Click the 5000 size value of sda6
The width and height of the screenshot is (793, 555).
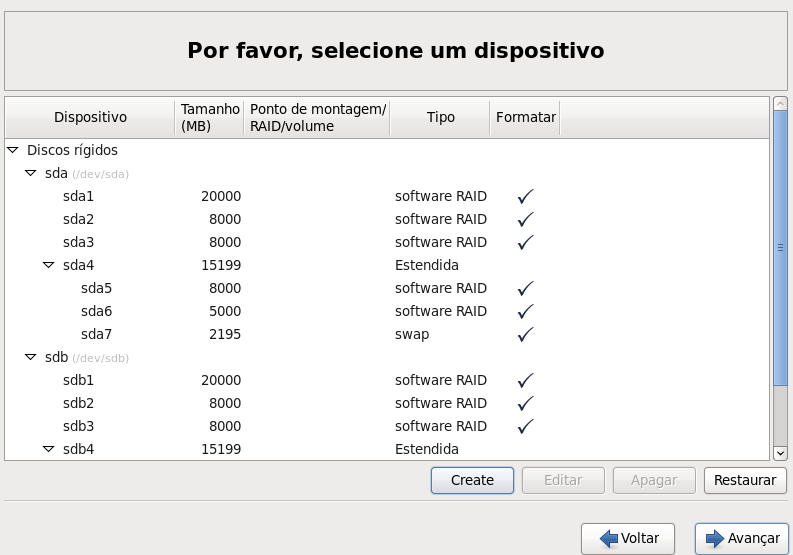tap(225, 311)
